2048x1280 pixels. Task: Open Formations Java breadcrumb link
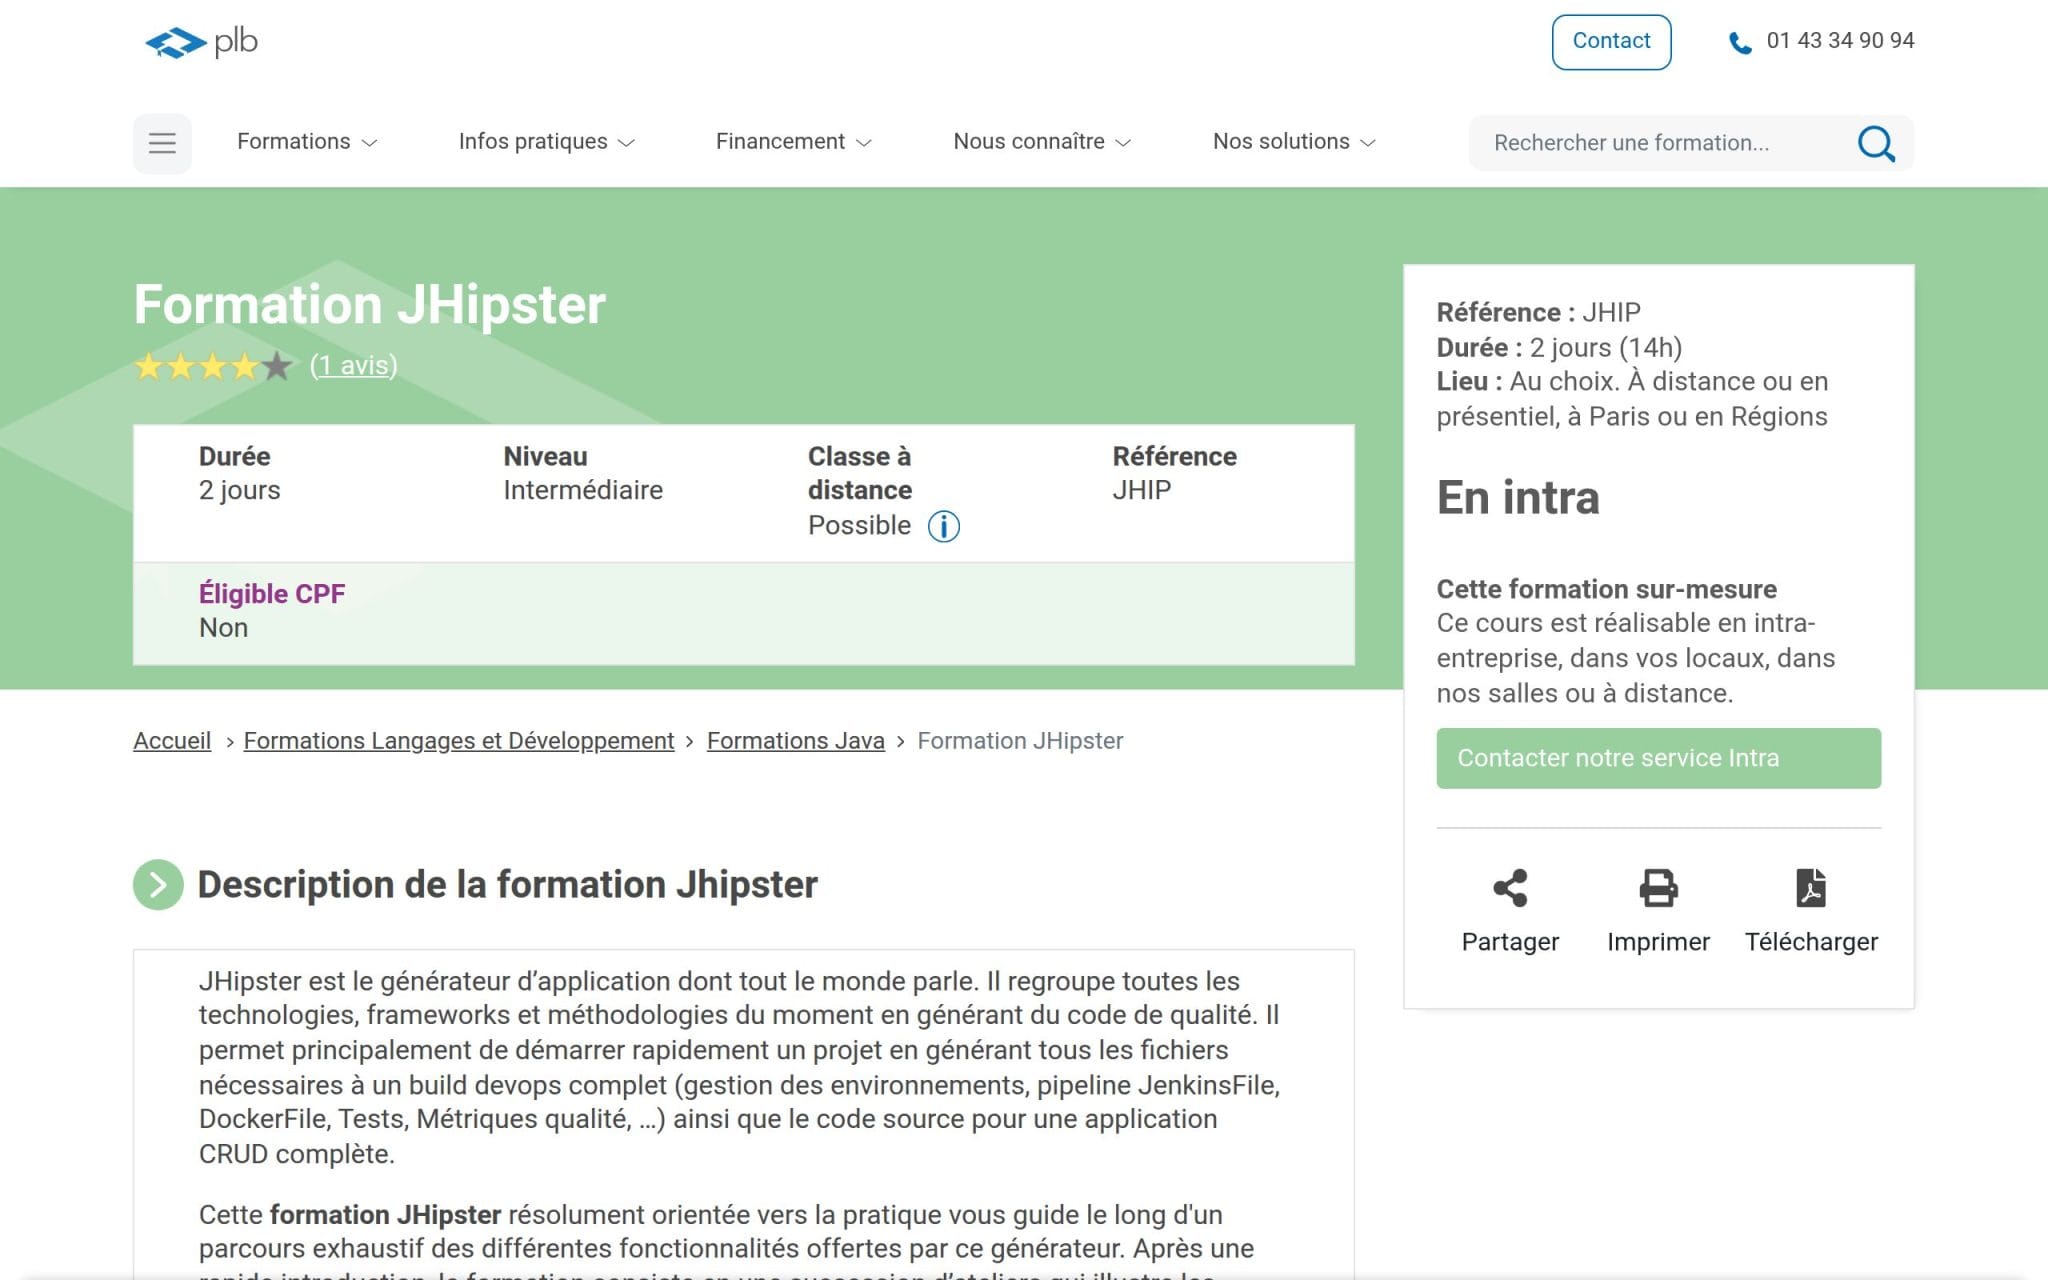pyautogui.click(x=796, y=741)
